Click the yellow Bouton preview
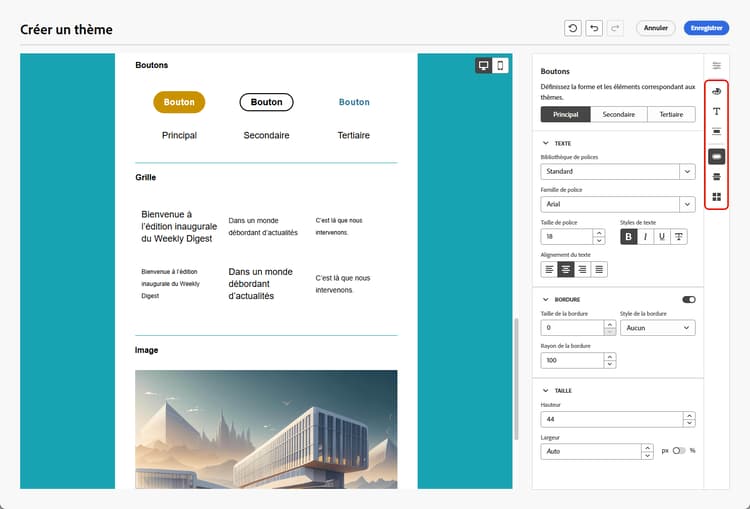The width and height of the screenshot is (750, 509). [x=179, y=102]
